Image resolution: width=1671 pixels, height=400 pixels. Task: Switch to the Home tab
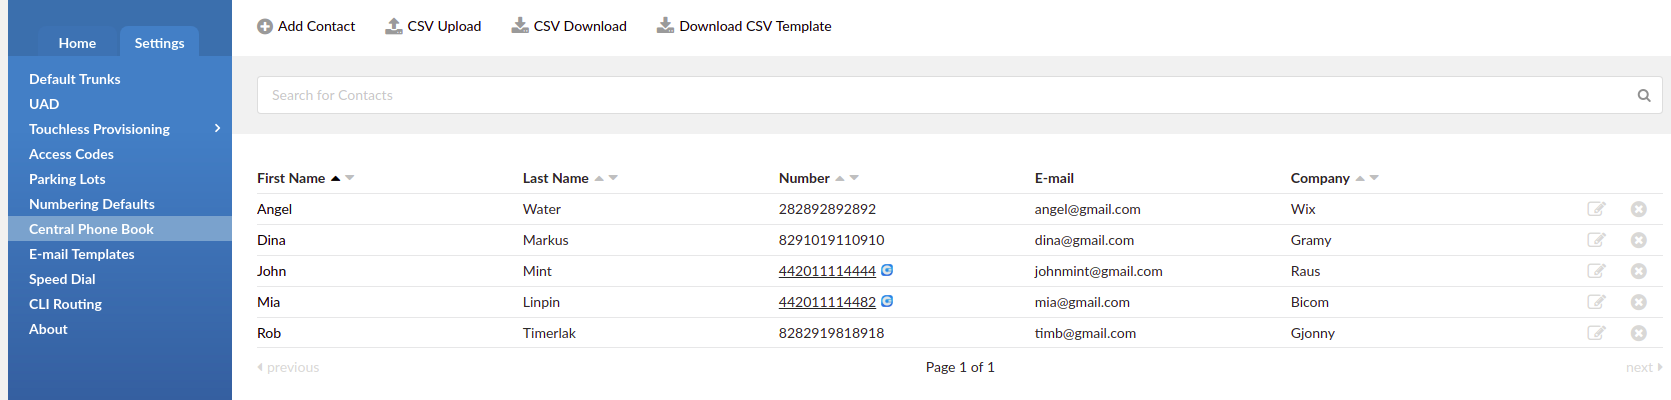[77, 43]
